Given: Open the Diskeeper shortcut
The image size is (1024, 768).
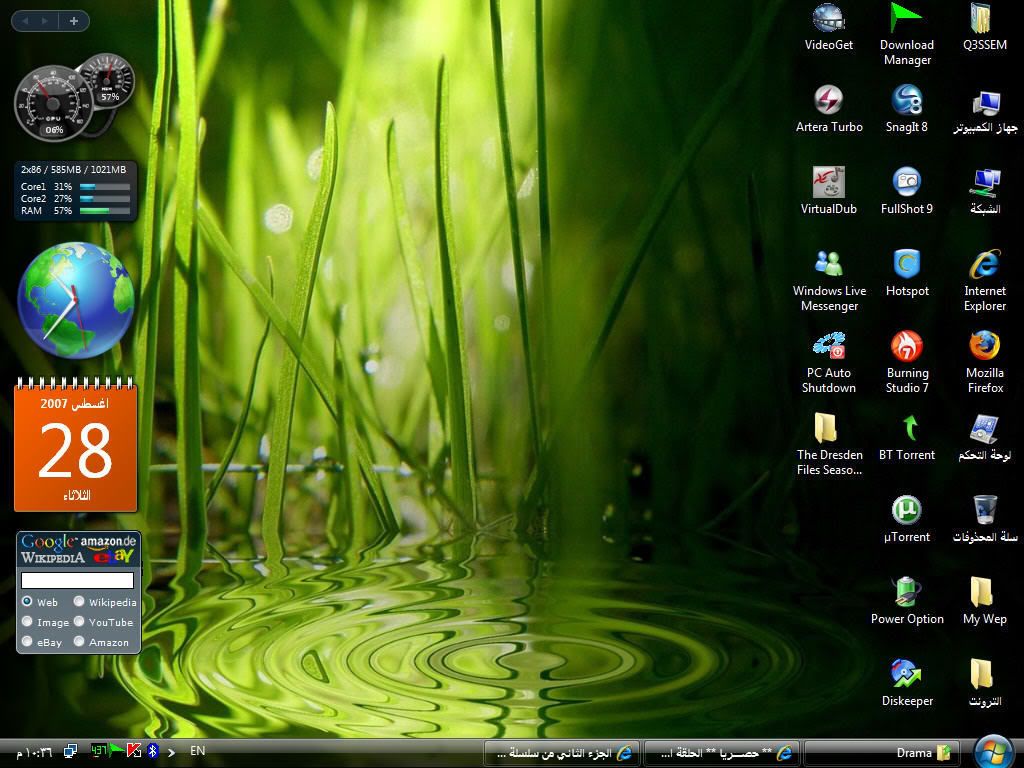Looking at the screenshot, I should (x=906, y=675).
